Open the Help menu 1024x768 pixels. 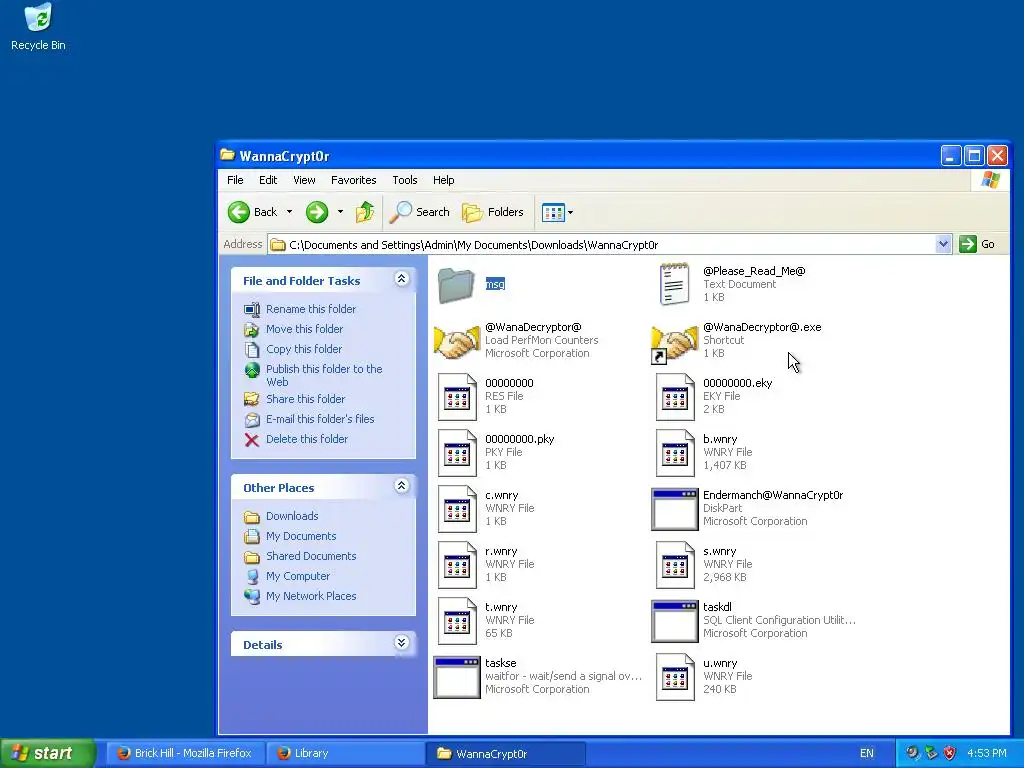[x=443, y=180]
